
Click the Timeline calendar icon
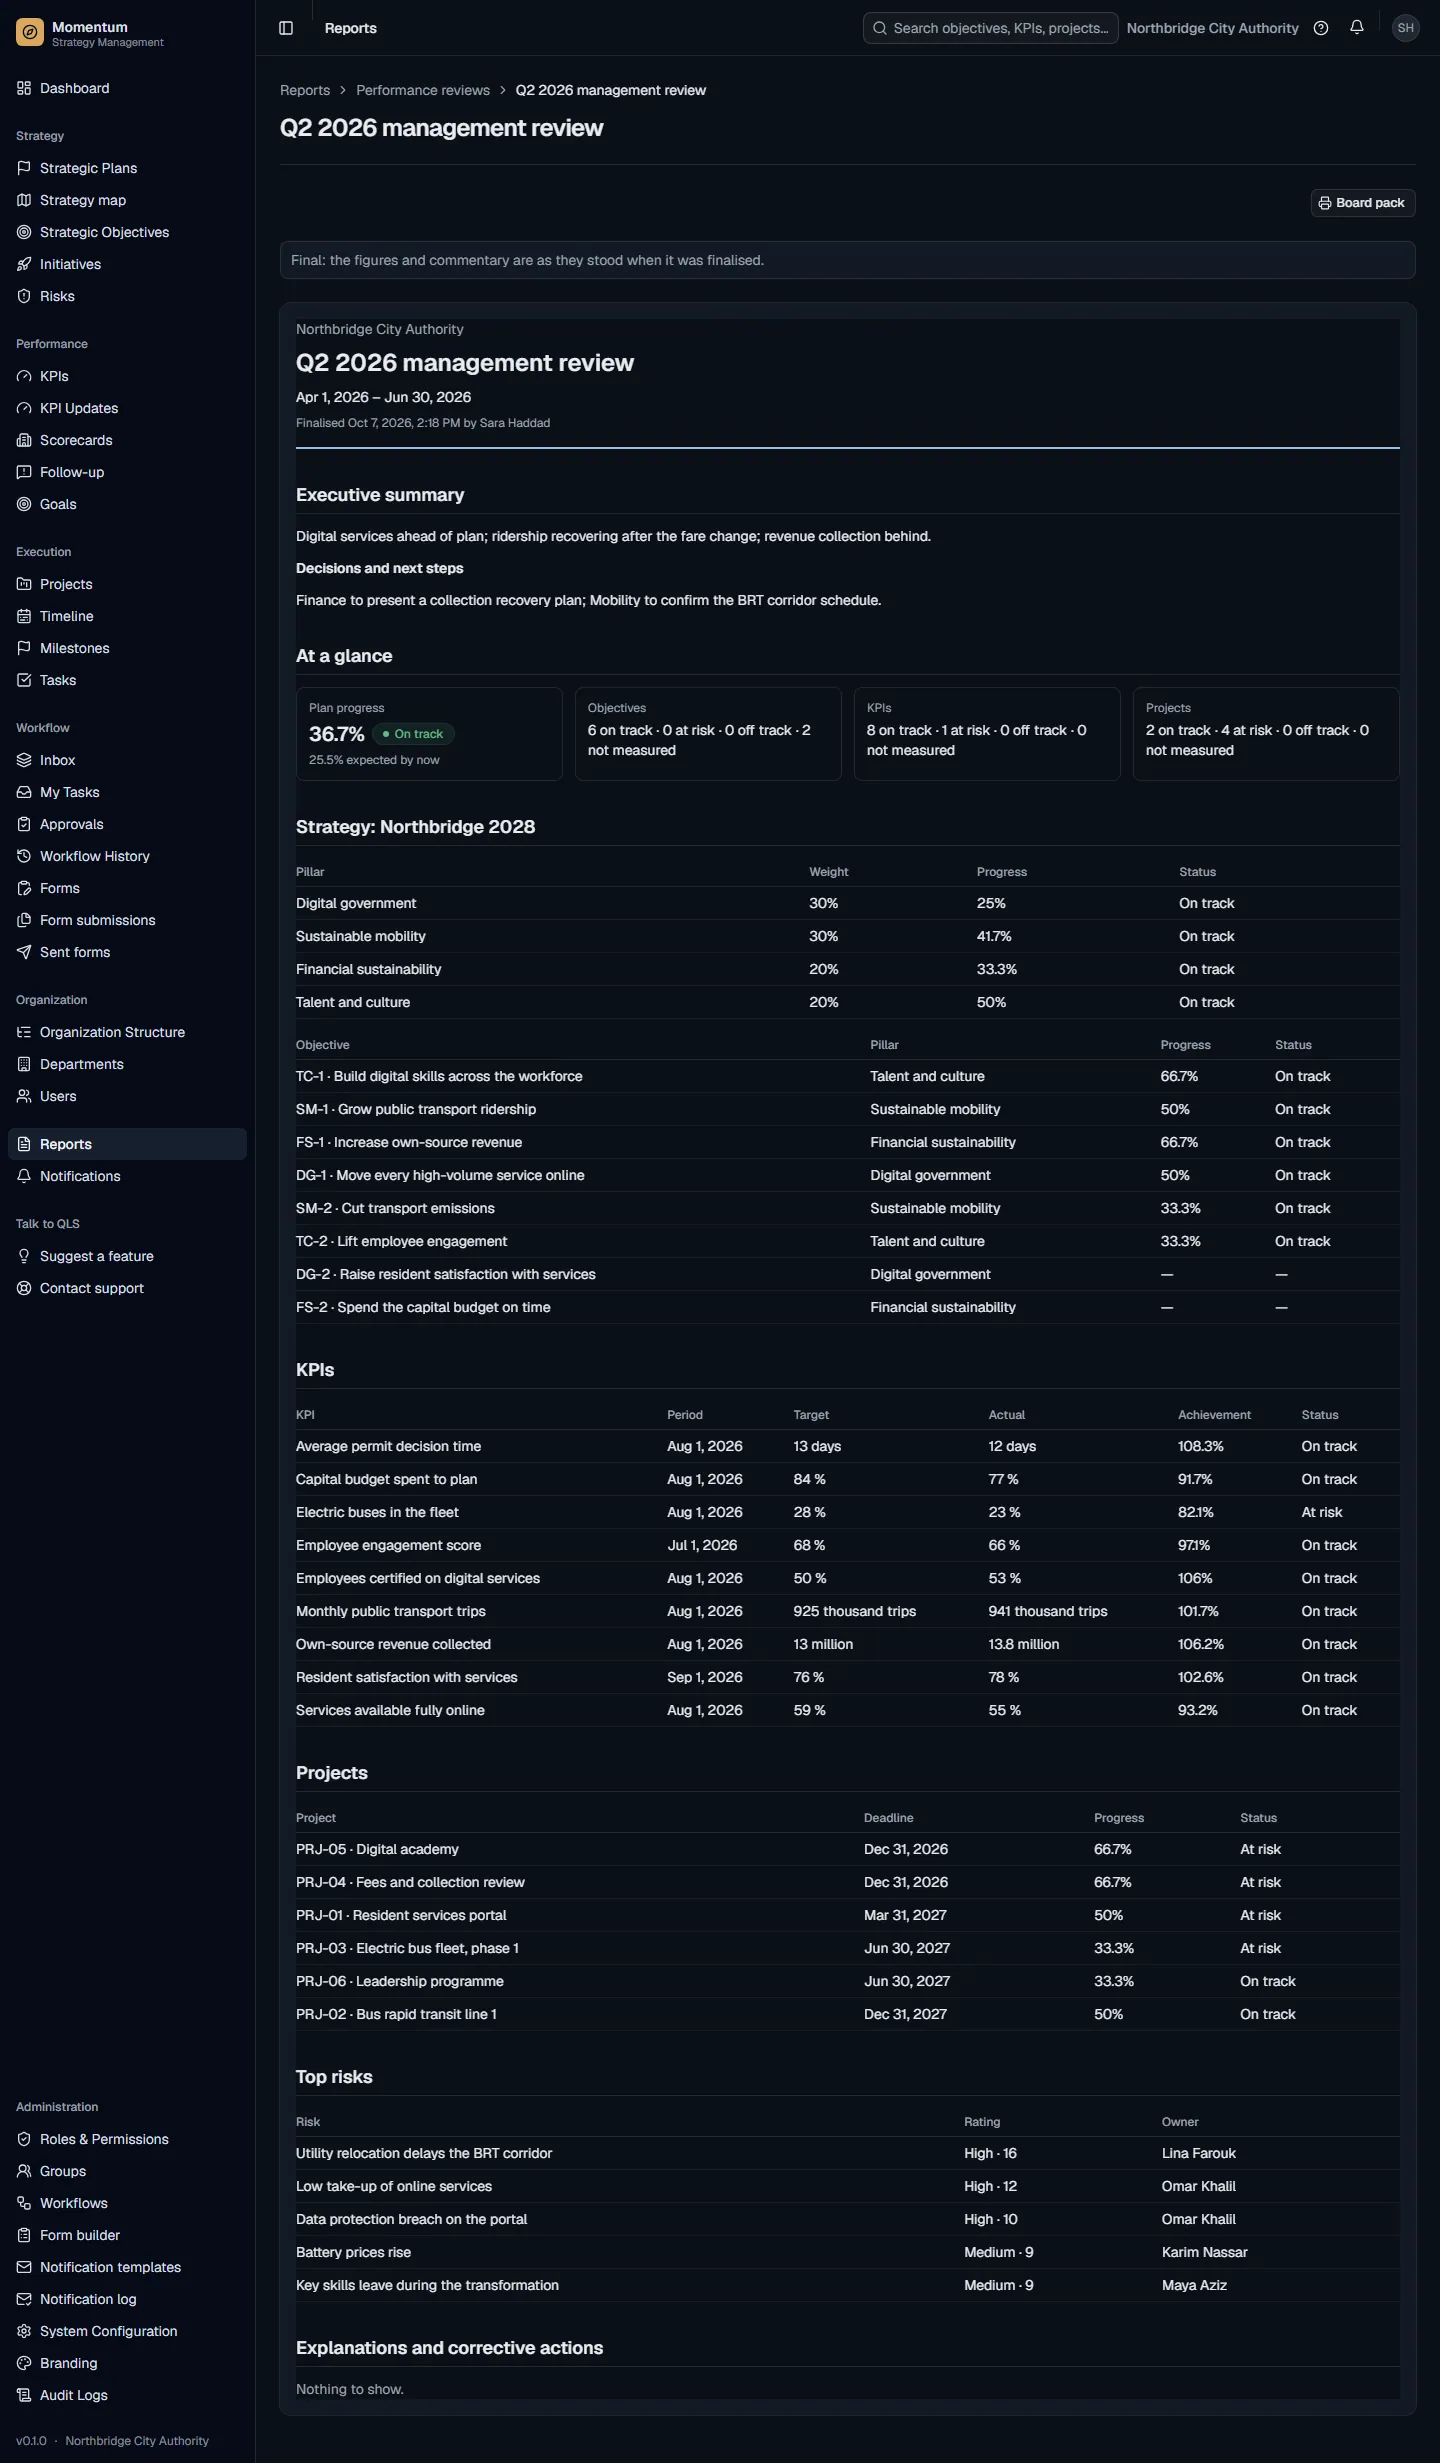click(x=24, y=616)
